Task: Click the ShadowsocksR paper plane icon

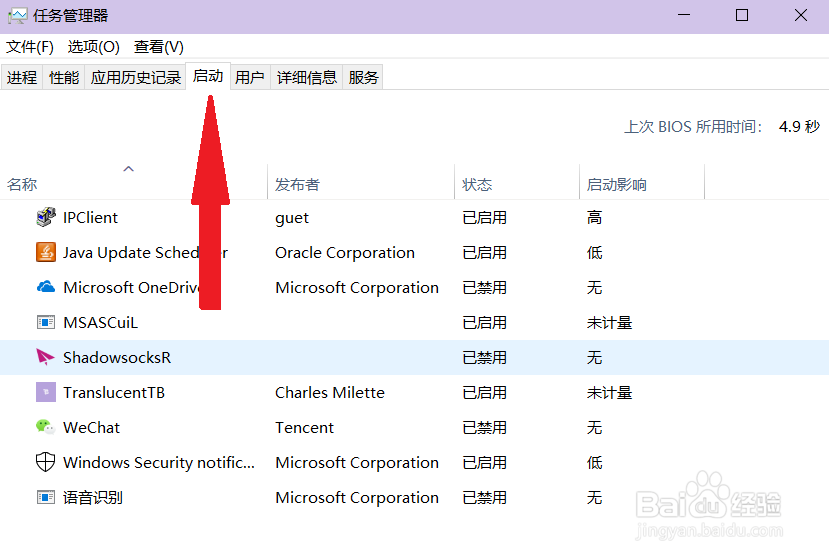Action: click(45, 357)
